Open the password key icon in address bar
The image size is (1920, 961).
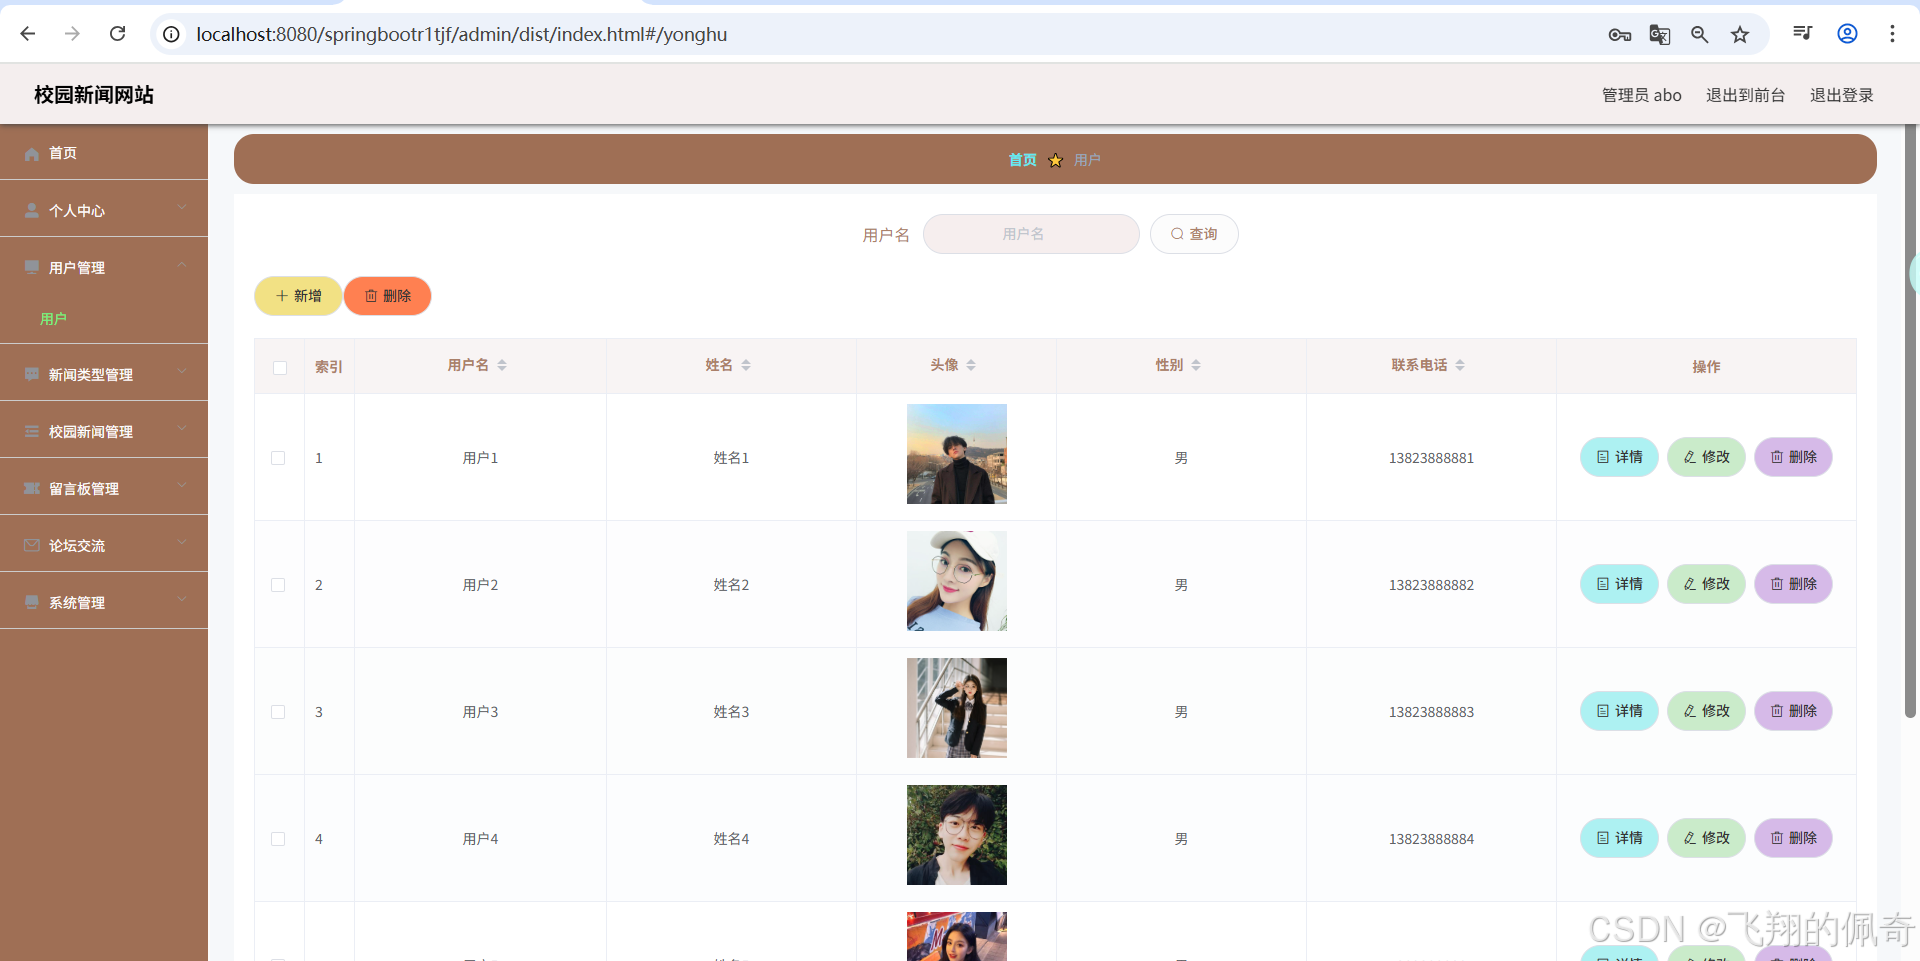(x=1619, y=35)
